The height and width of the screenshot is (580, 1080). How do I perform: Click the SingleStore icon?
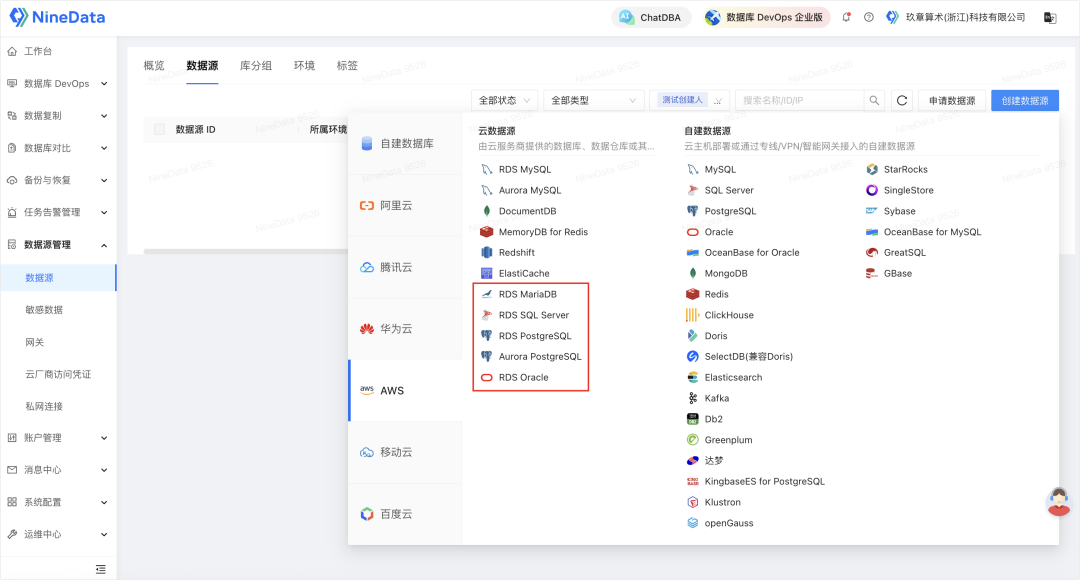pyautogui.click(x=872, y=190)
